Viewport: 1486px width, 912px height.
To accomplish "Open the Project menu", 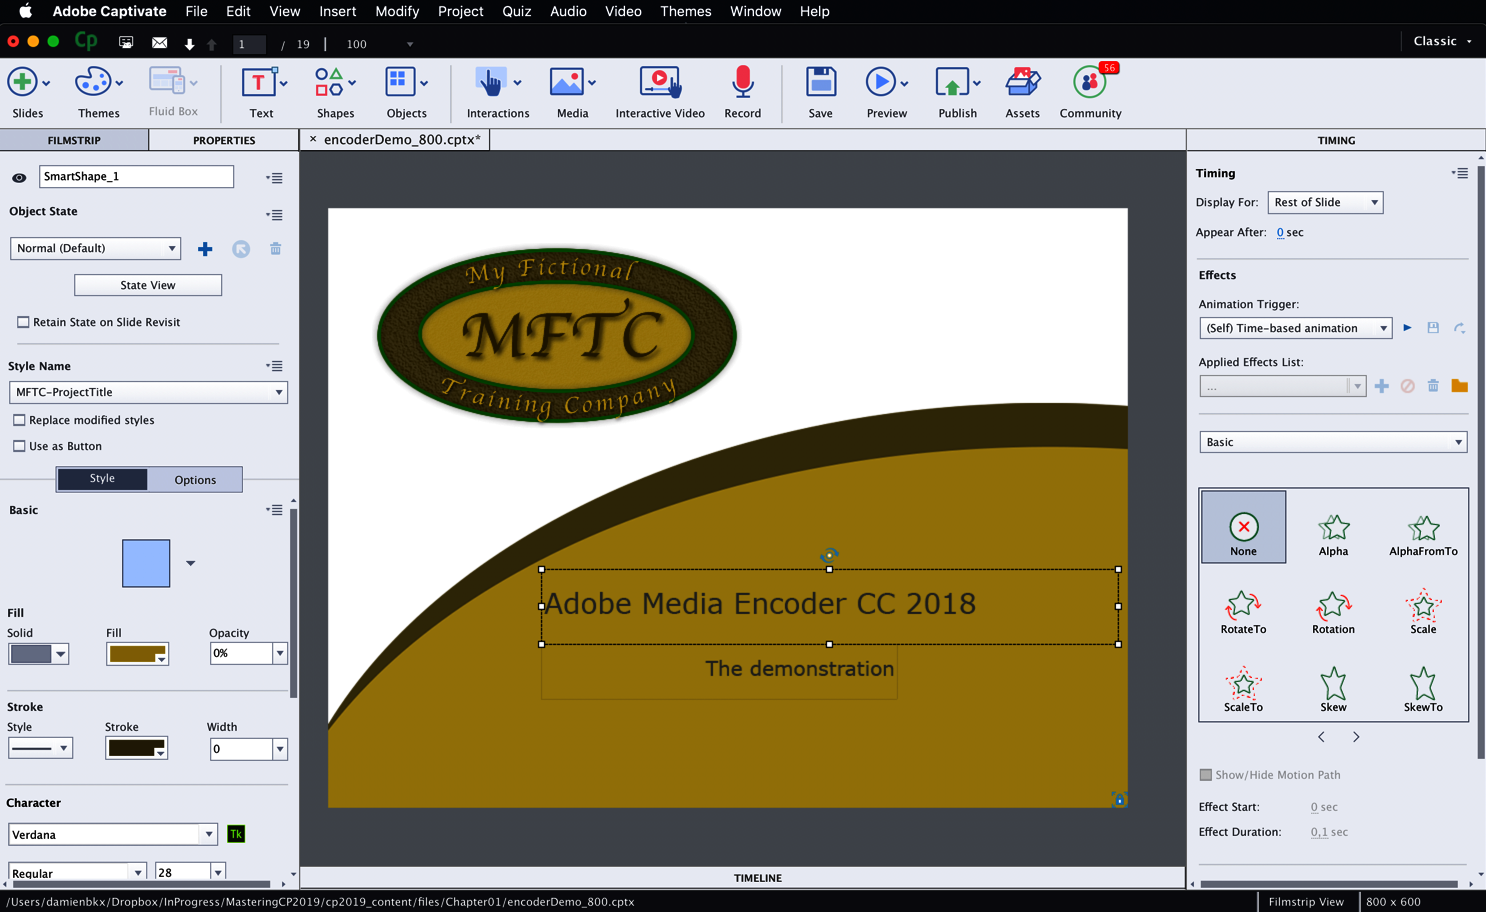I will [x=460, y=11].
